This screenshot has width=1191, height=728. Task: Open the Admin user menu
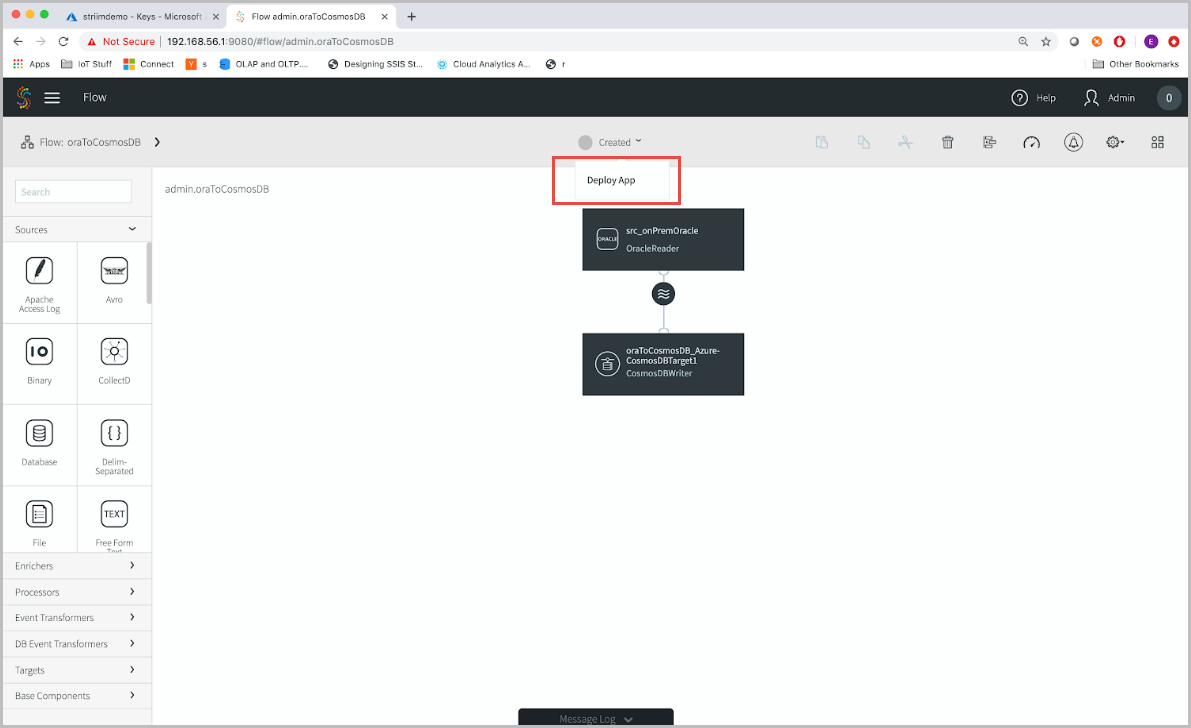coord(1110,98)
